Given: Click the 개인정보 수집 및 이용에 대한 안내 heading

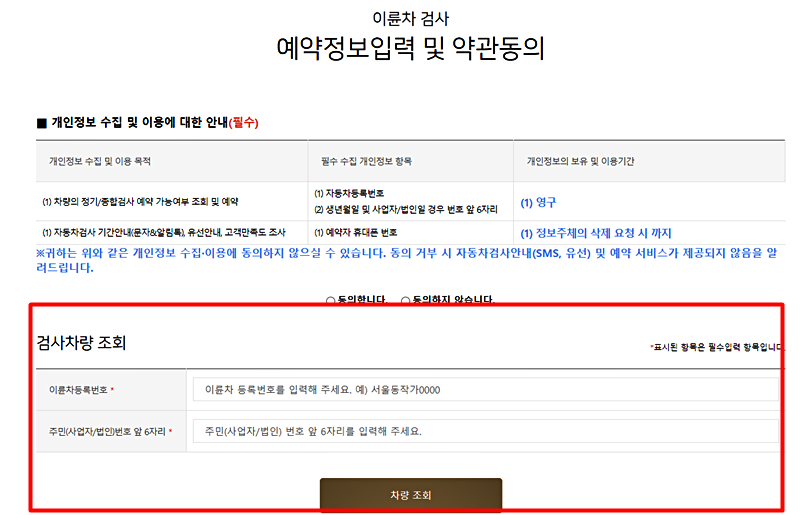Looking at the screenshot, I should click(148, 122).
